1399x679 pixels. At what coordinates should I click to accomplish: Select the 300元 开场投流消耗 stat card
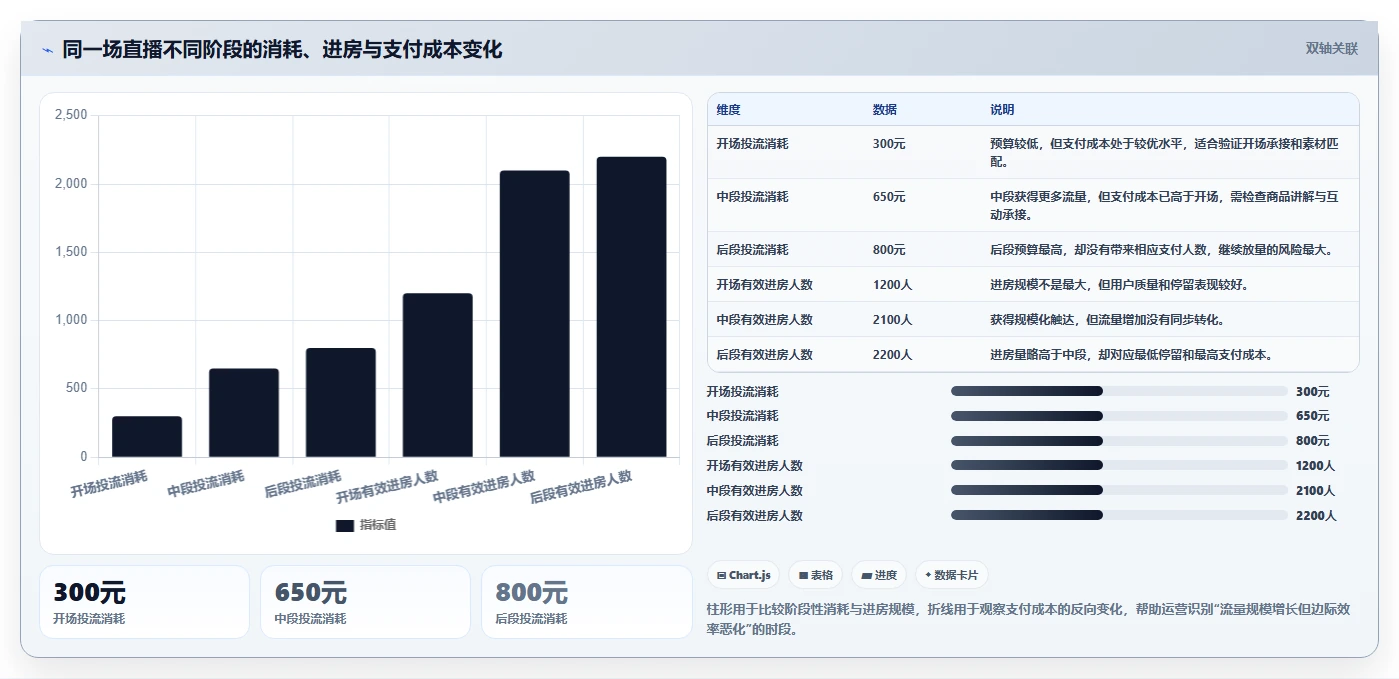click(144, 602)
